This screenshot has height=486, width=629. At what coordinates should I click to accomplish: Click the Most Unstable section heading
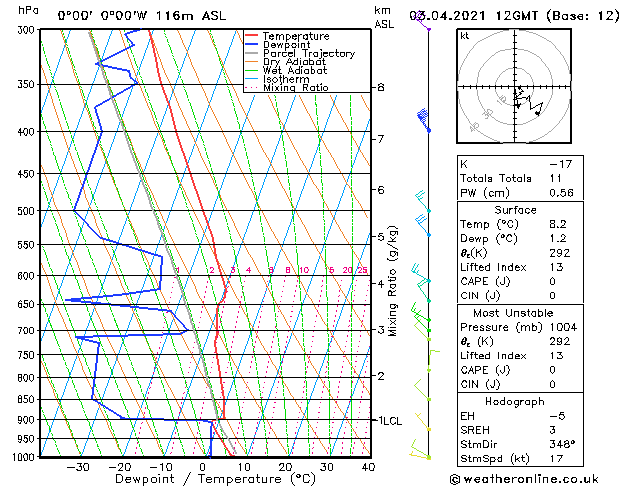point(513,313)
